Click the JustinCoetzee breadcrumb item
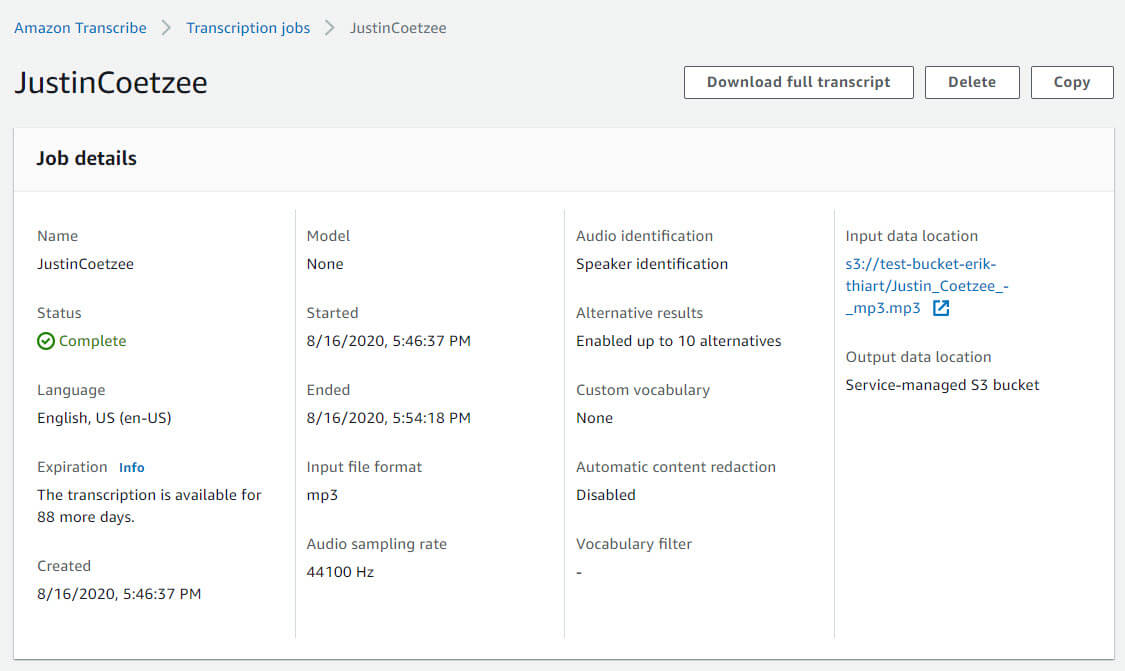 [x=398, y=28]
